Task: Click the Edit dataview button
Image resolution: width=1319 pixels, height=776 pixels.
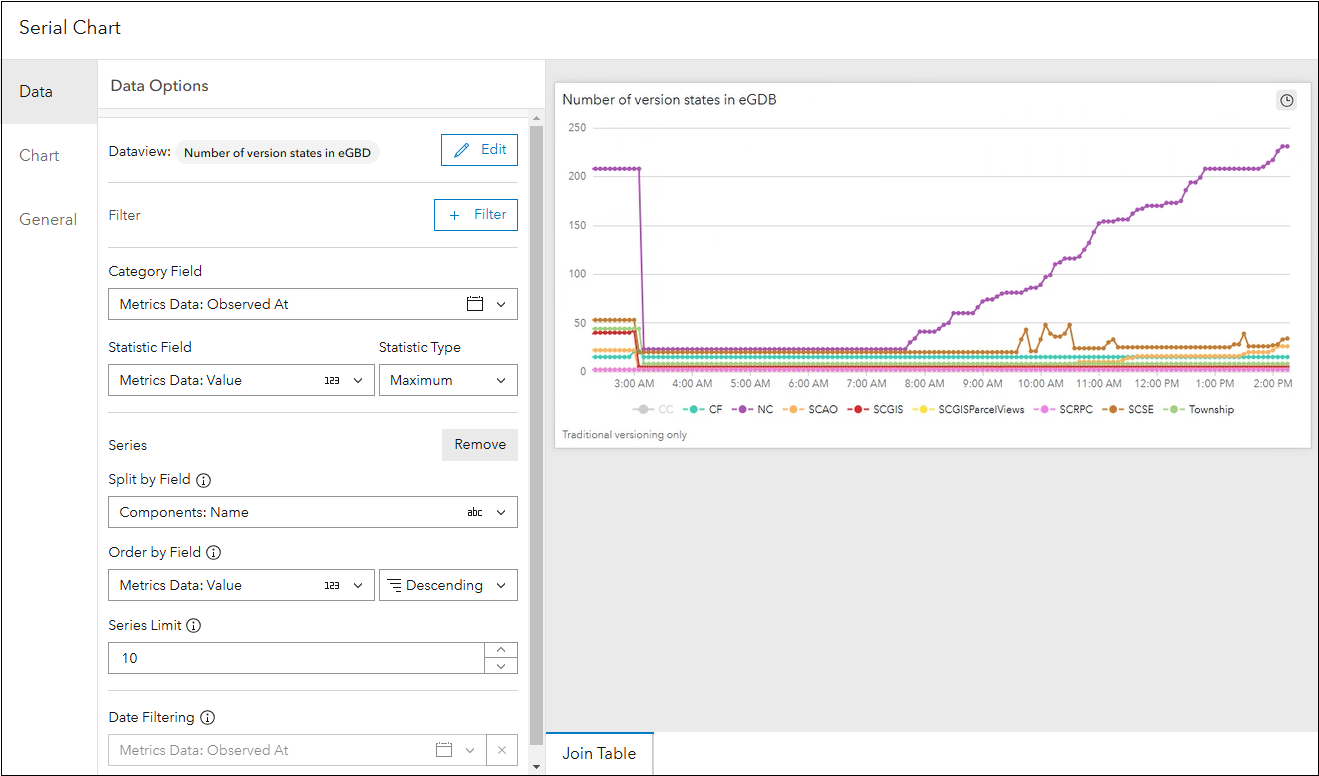Action: tap(479, 150)
